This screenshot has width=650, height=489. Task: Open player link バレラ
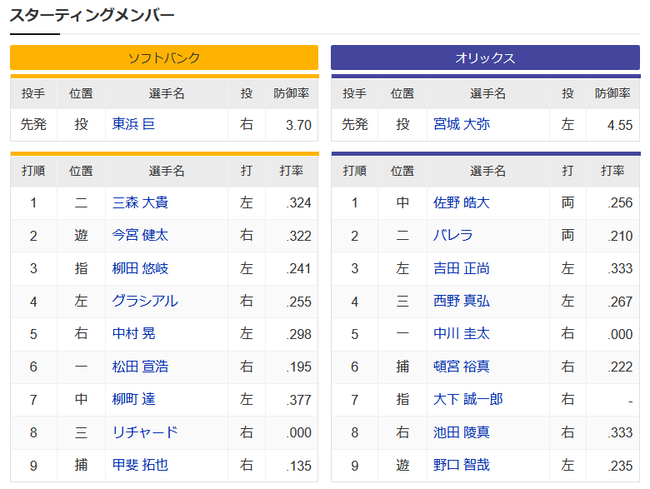coord(453,235)
